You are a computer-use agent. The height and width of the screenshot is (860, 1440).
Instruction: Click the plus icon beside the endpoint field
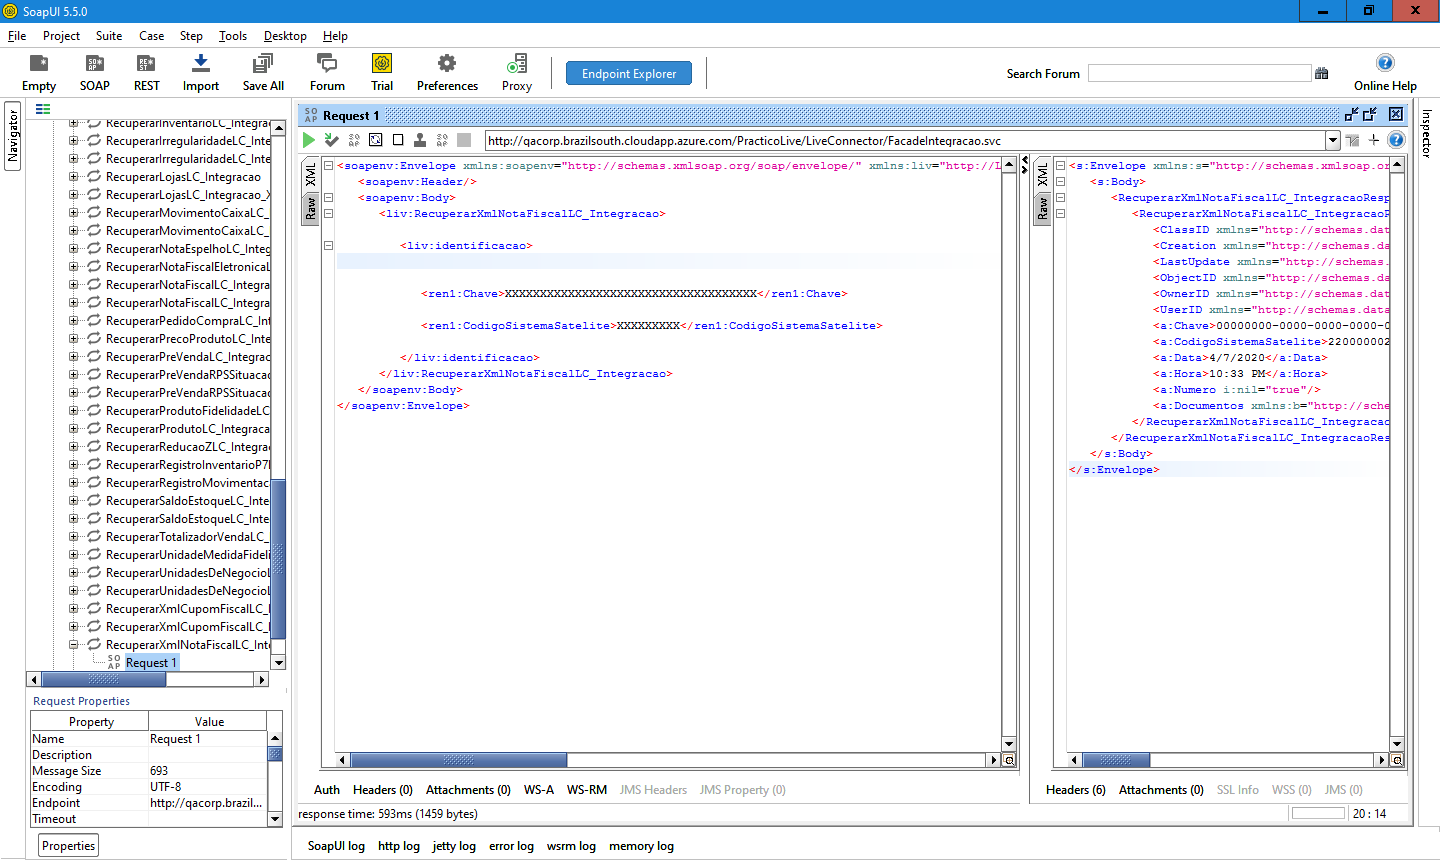click(1374, 140)
